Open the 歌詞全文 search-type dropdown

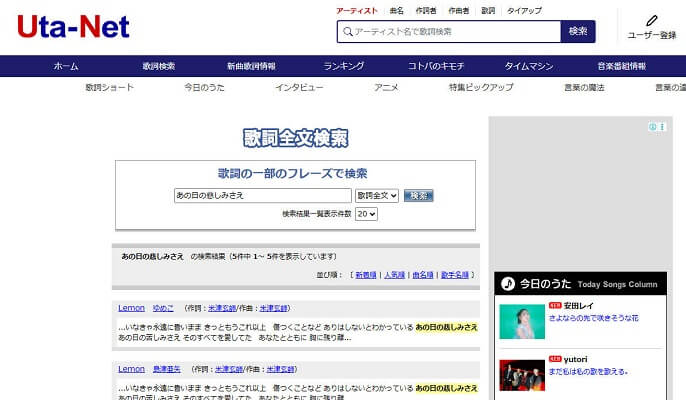point(377,196)
